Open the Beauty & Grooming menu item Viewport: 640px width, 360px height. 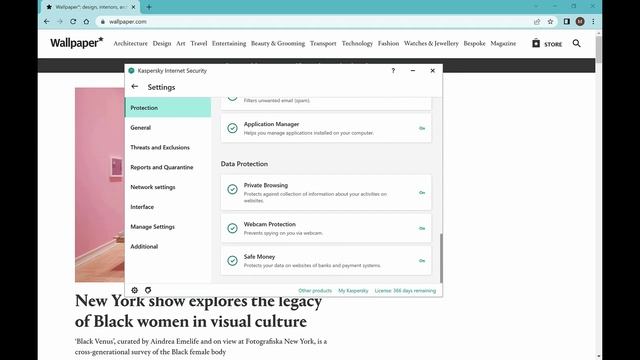tap(278, 43)
